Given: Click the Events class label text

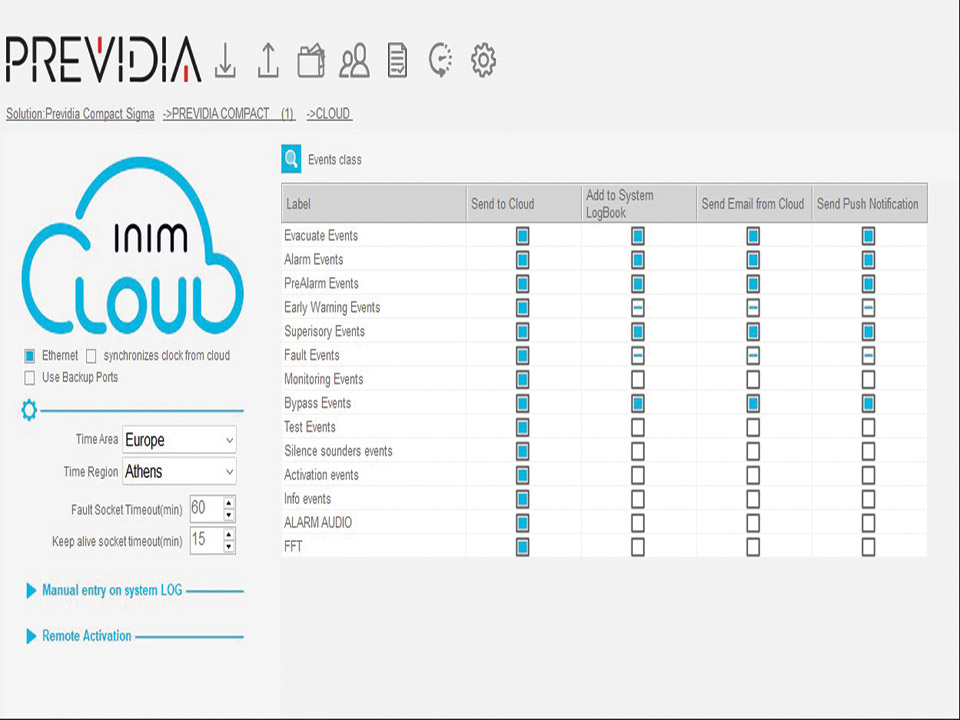Looking at the screenshot, I should tap(334, 160).
